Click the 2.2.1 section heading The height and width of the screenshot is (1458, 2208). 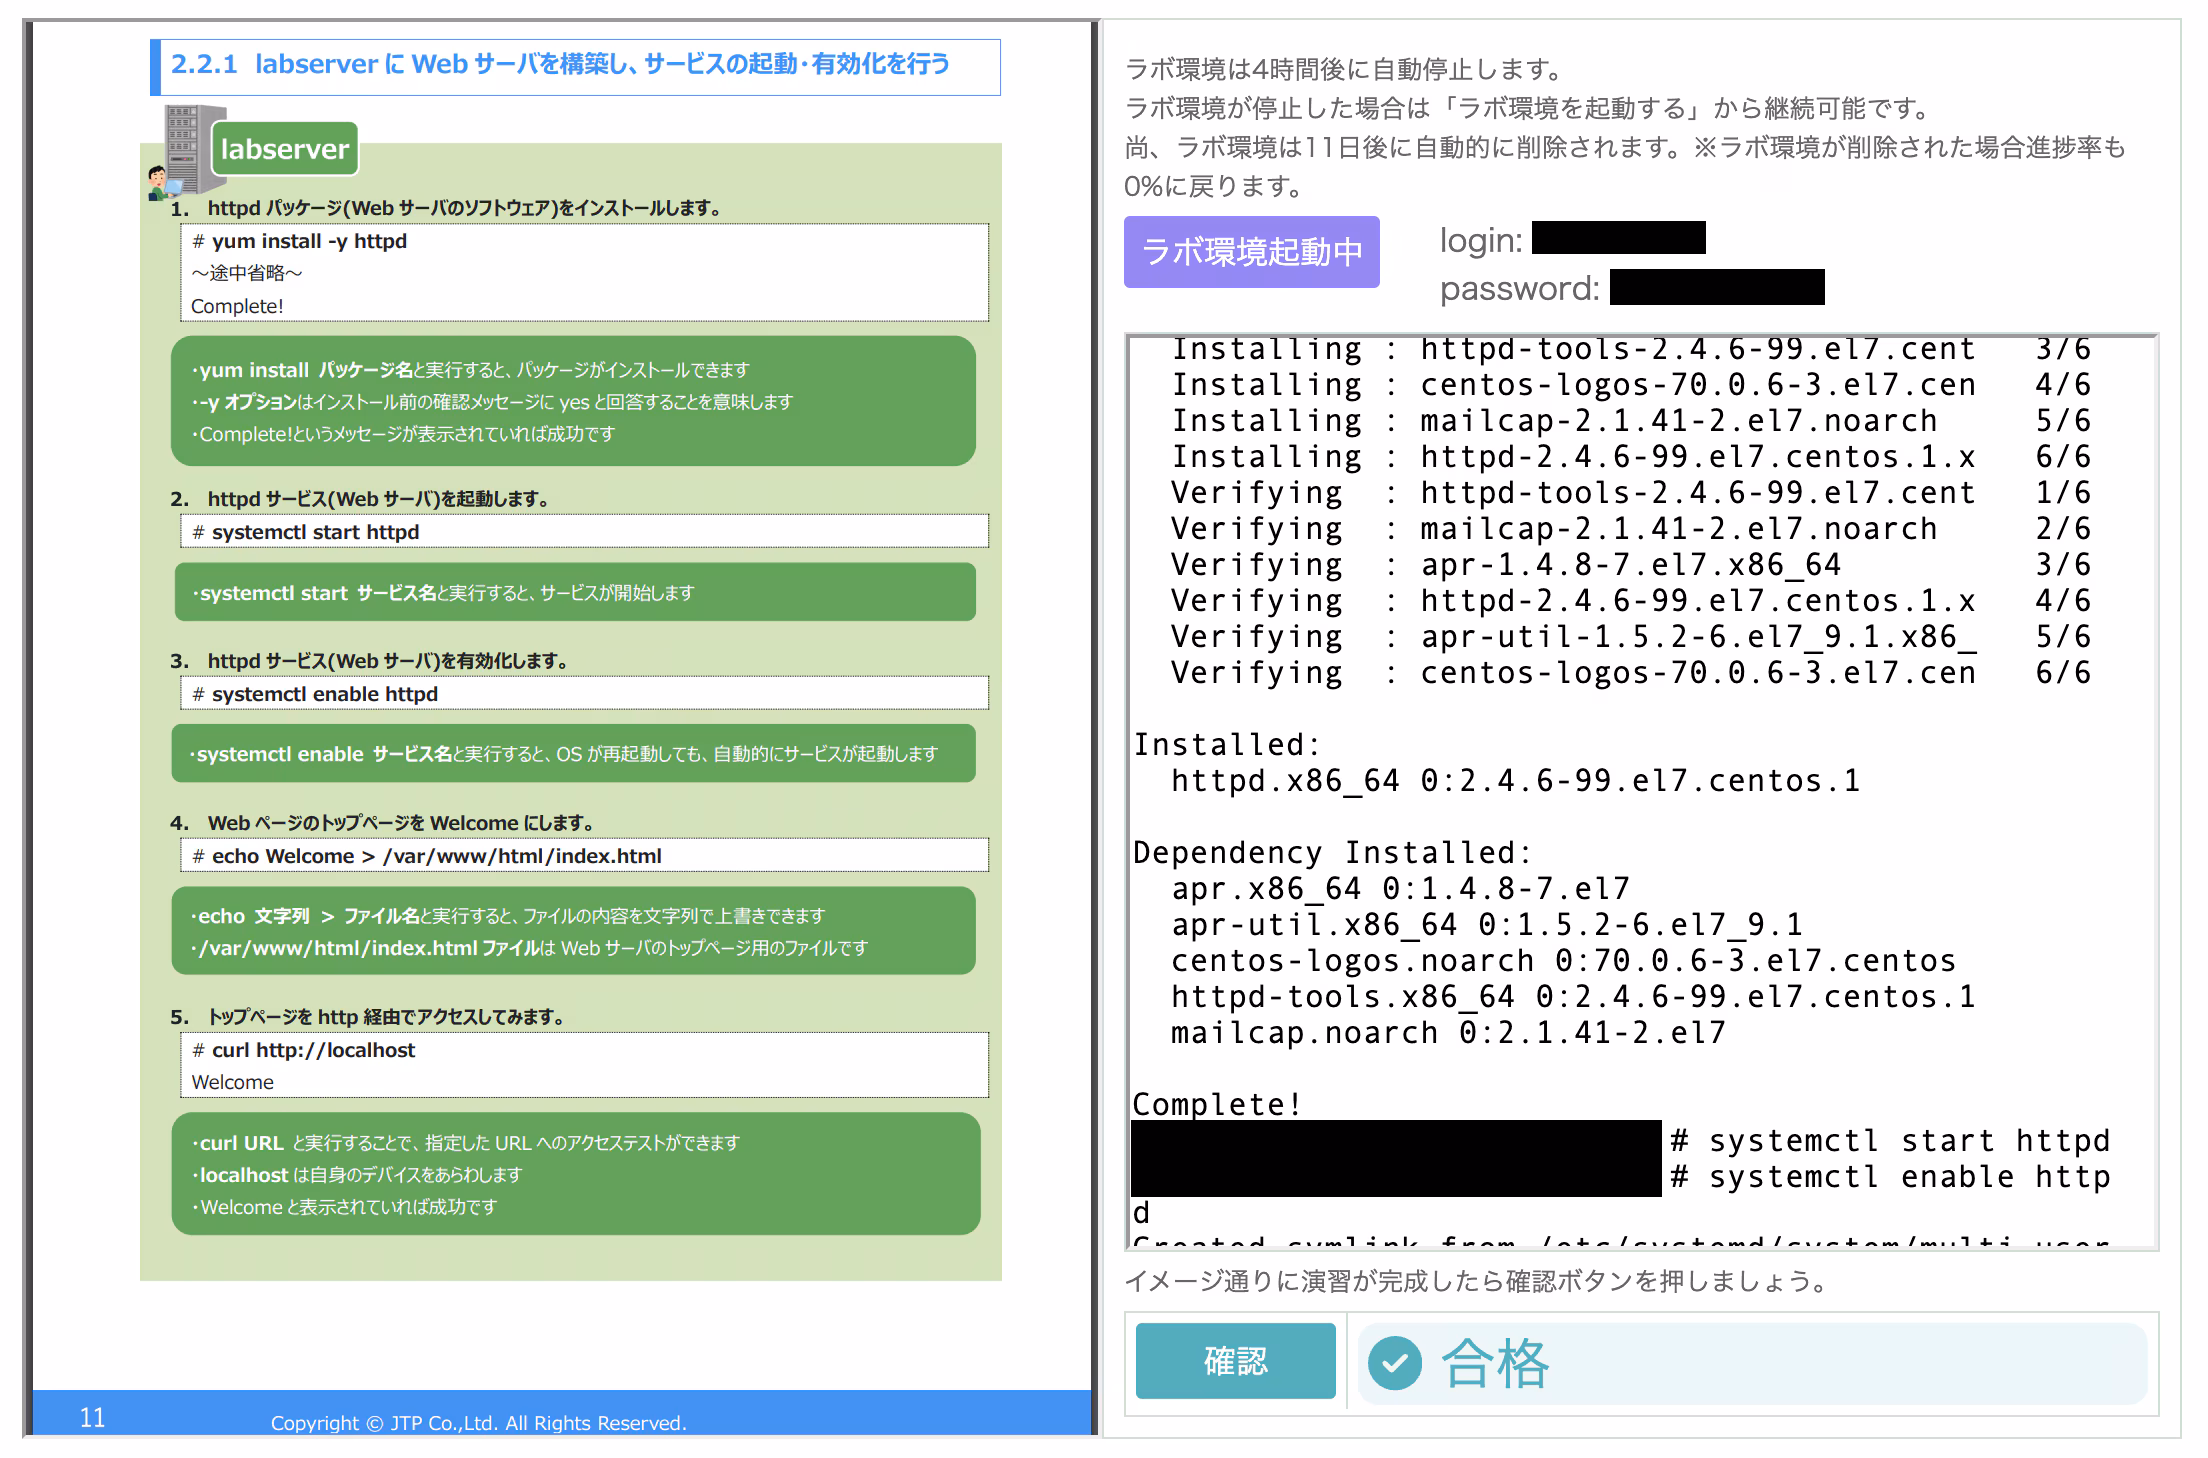[575, 66]
